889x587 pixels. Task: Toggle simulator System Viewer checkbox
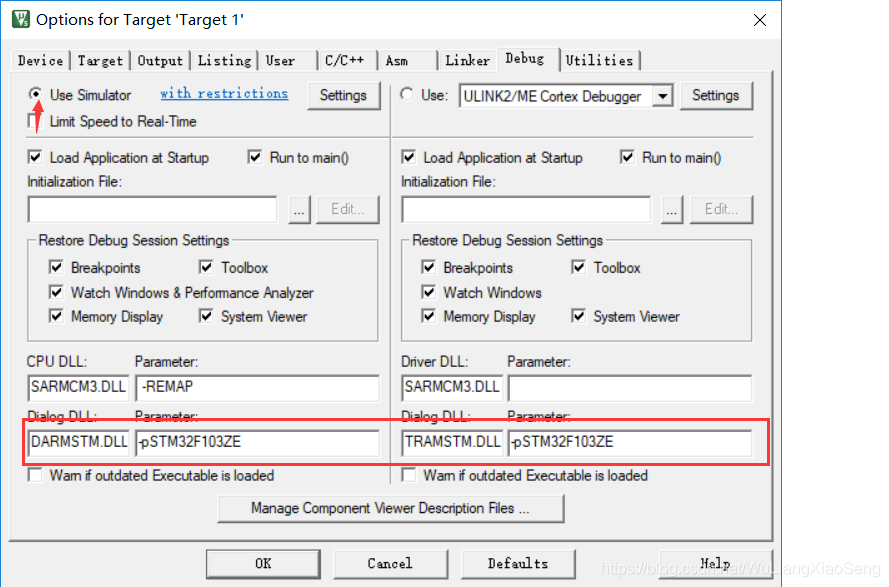[206, 316]
